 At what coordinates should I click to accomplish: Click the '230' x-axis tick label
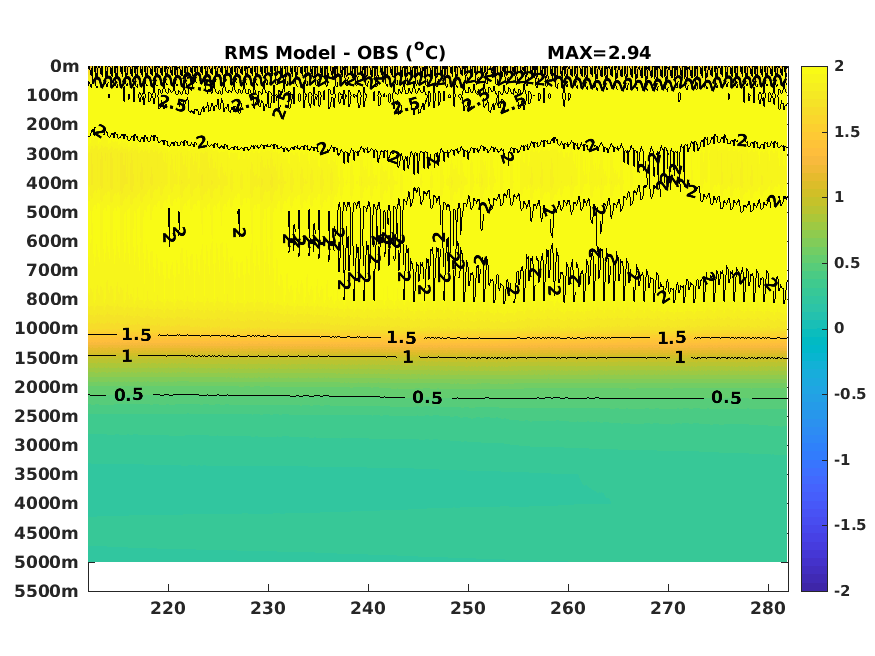(x=268, y=608)
